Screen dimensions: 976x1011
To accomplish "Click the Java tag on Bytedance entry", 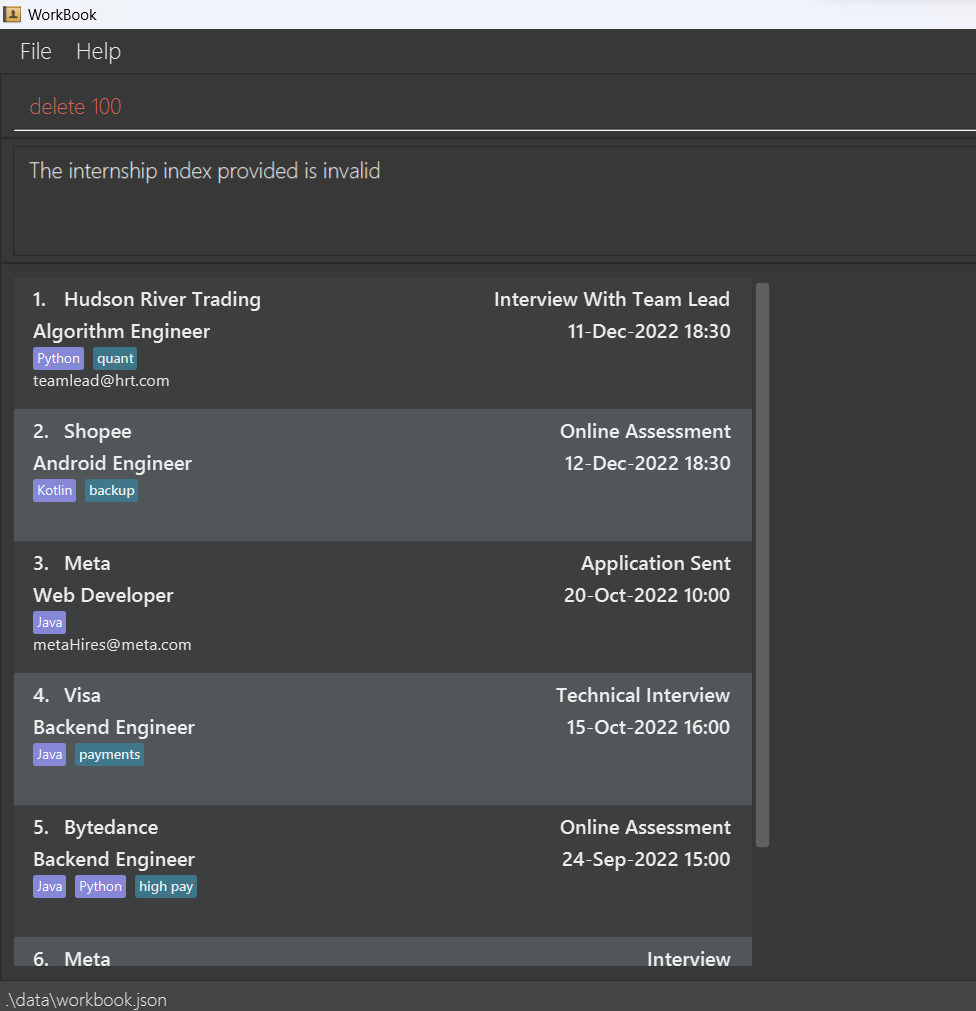I will click(x=49, y=887).
